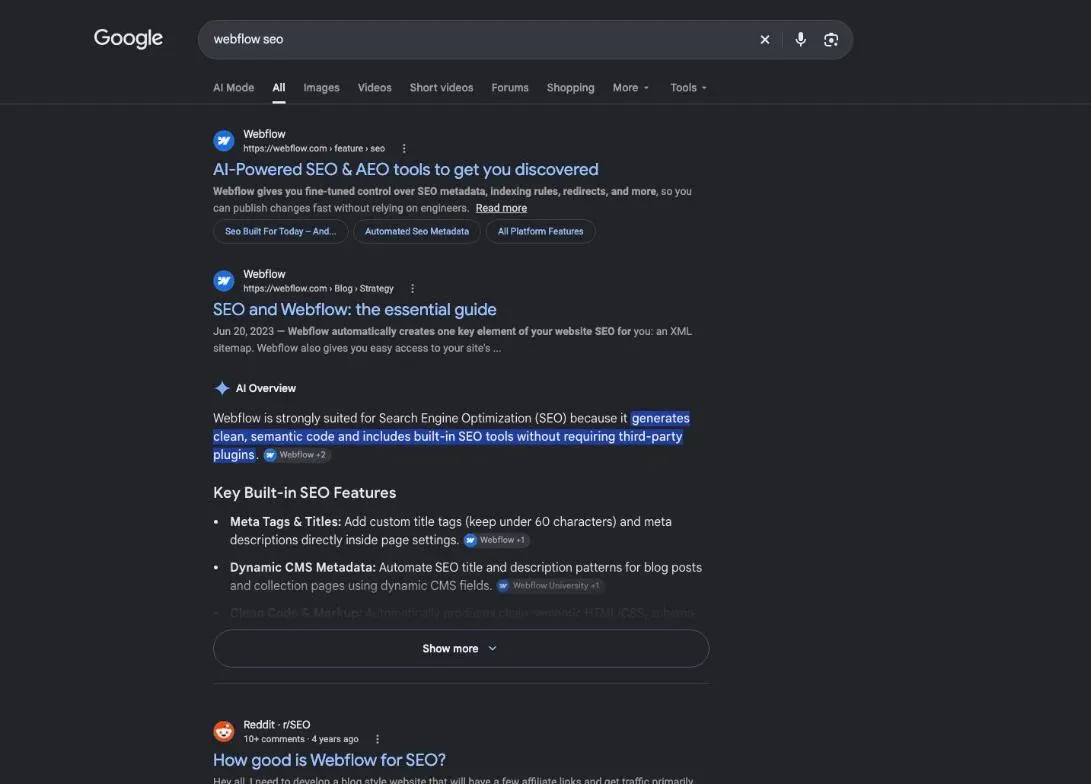Open Shopping tab

pos(571,88)
